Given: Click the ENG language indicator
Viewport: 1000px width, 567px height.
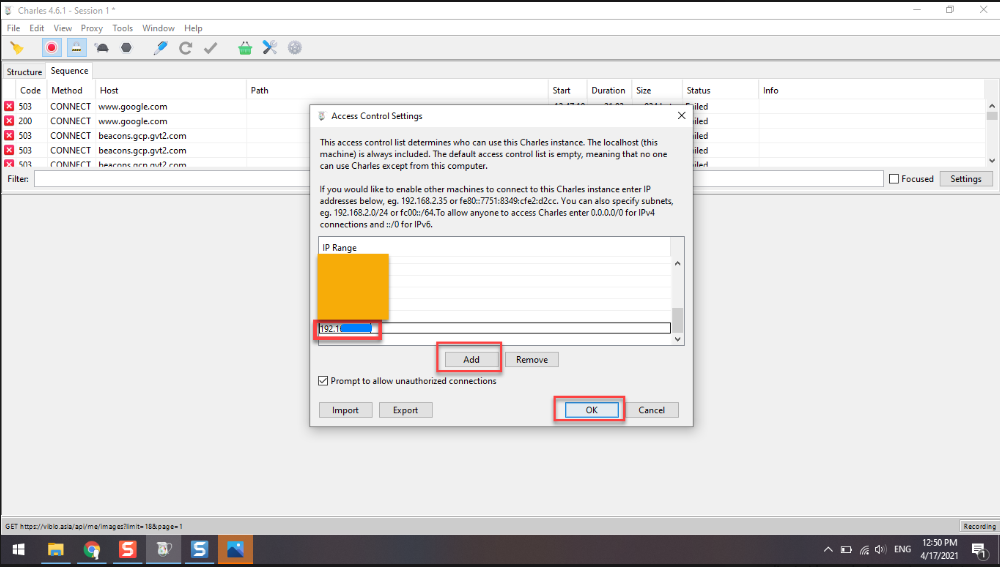Looking at the screenshot, I should 902,549.
